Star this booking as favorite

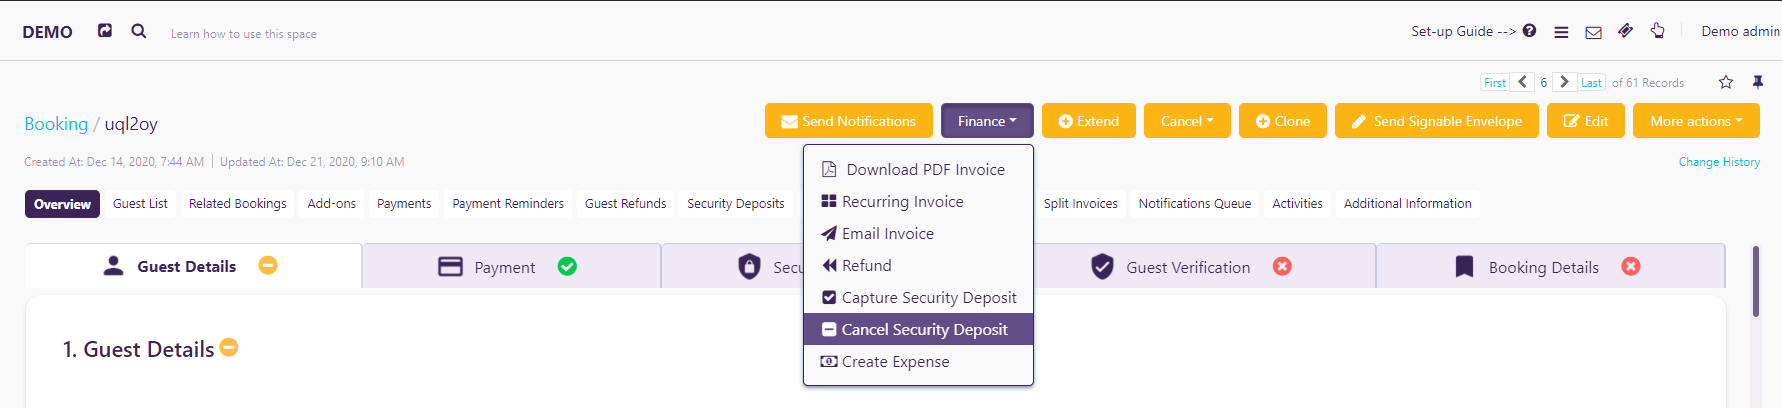[1726, 82]
